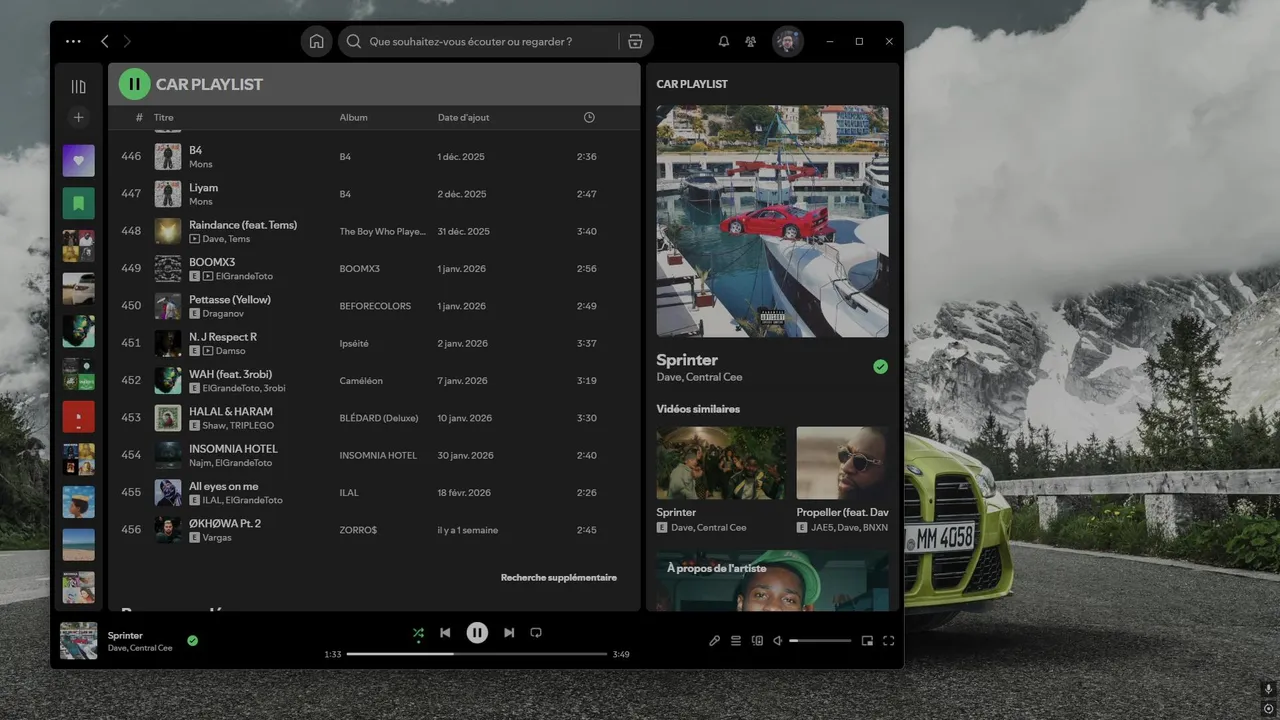Skip to the next track
This screenshot has width=1280, height=720.
pos(509,633)
